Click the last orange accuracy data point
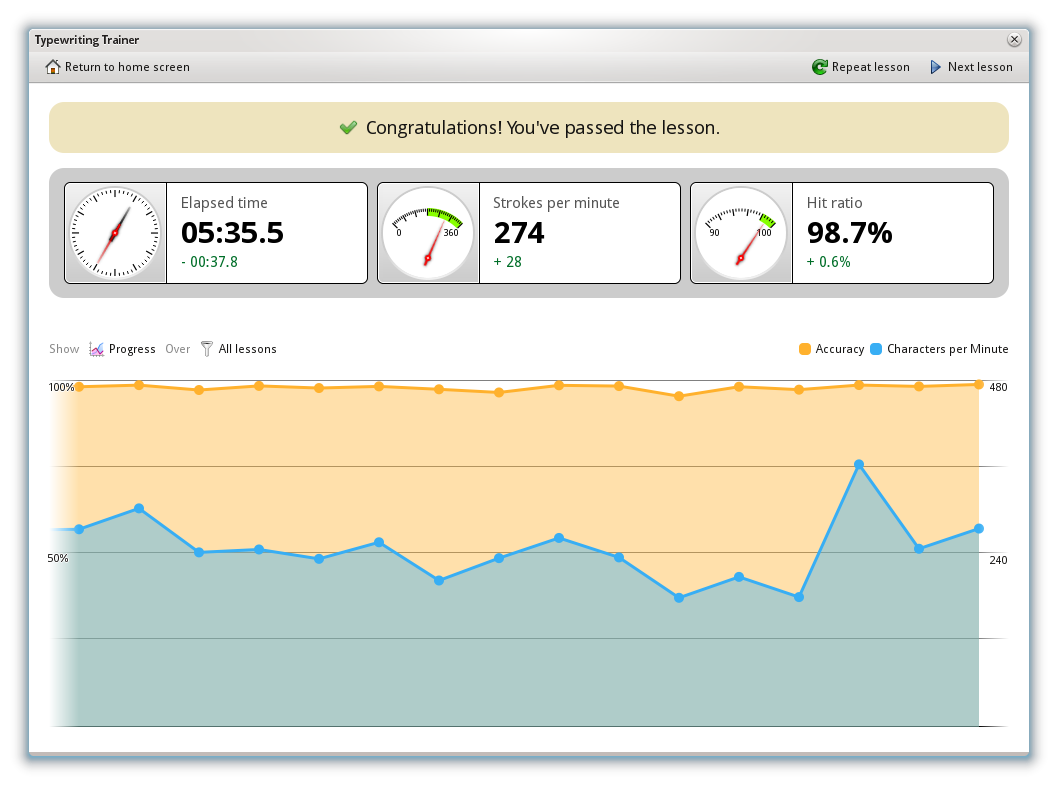The width and height of the screenshot is (1058, 785). 978,384
